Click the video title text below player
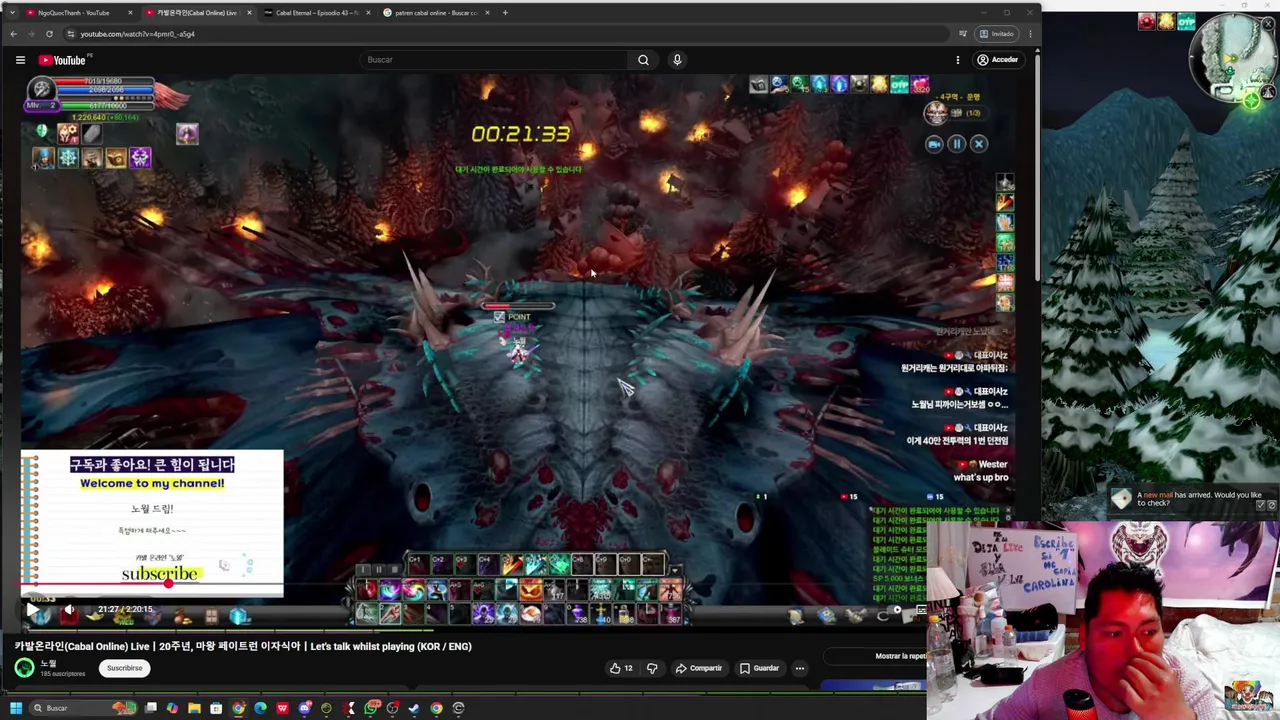This screenshot has width=1280, height=720. 243,646
